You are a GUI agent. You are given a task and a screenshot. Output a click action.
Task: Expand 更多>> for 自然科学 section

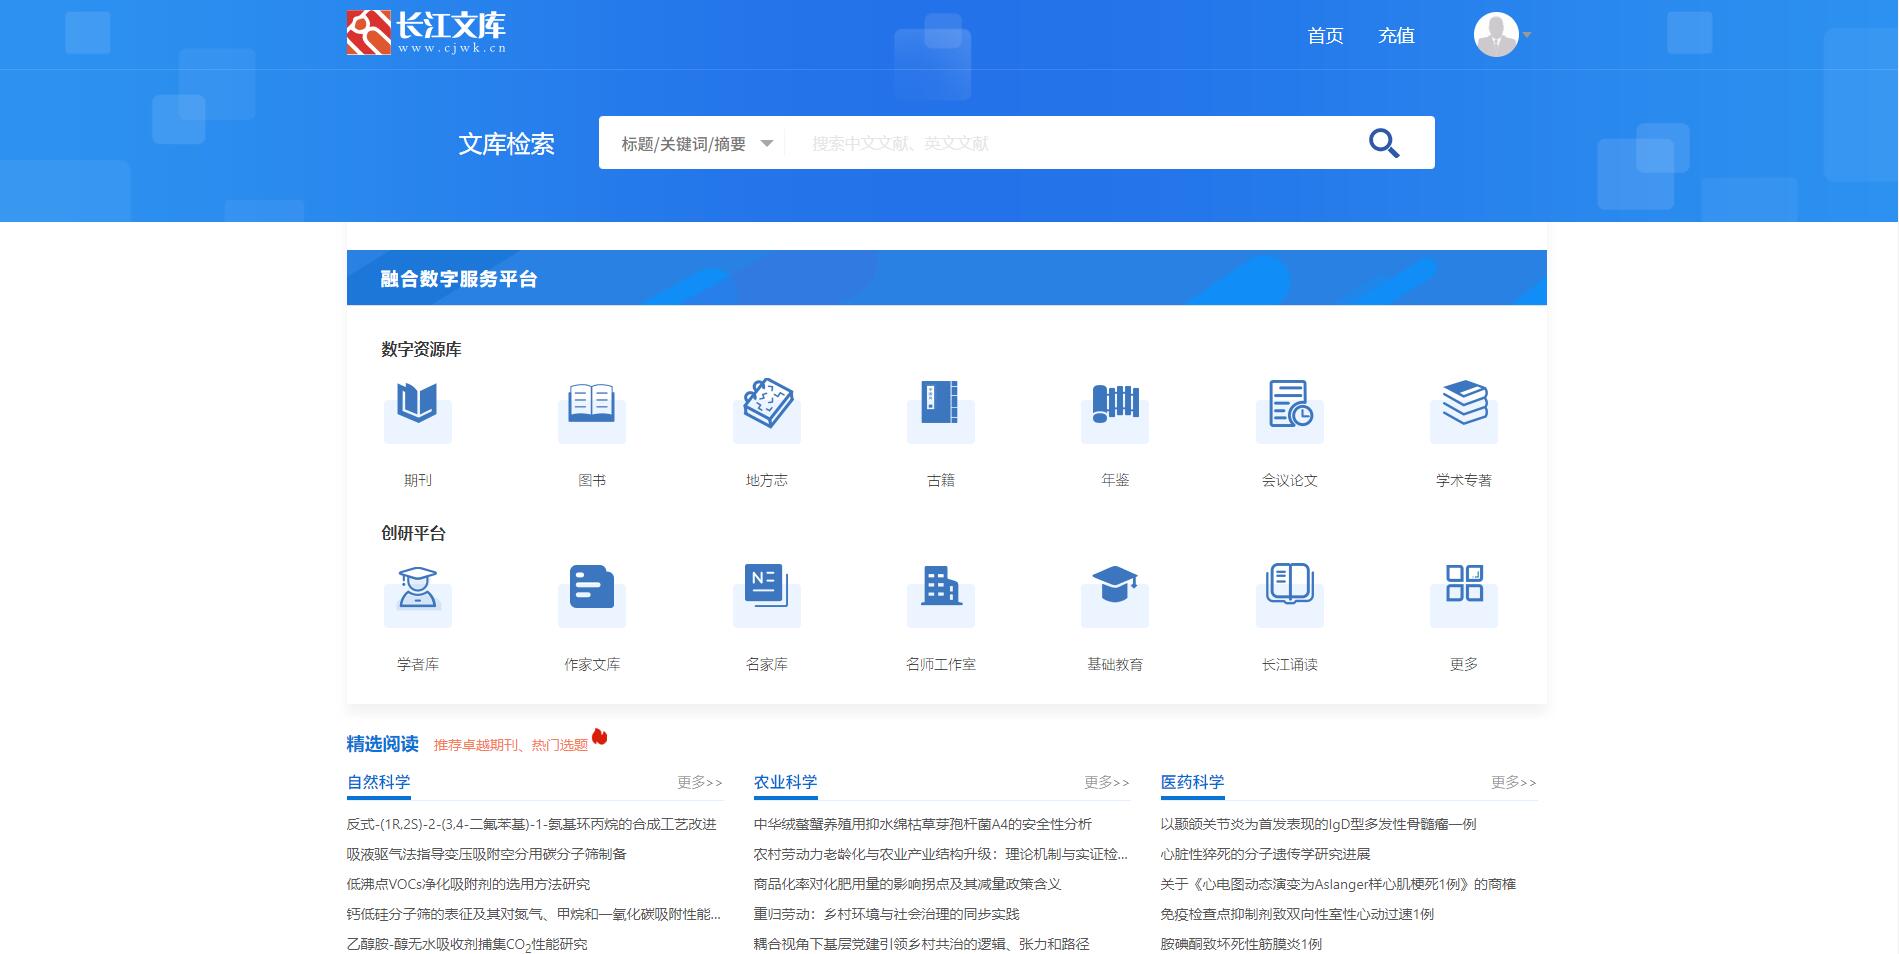[699, 782]
